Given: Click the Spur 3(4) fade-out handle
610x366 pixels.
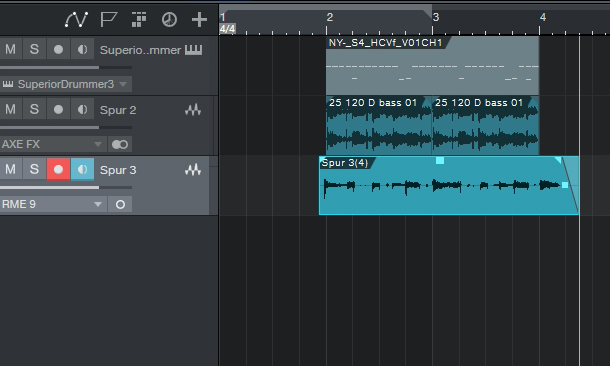Looking at the screenshot, I should pos(557,160).
